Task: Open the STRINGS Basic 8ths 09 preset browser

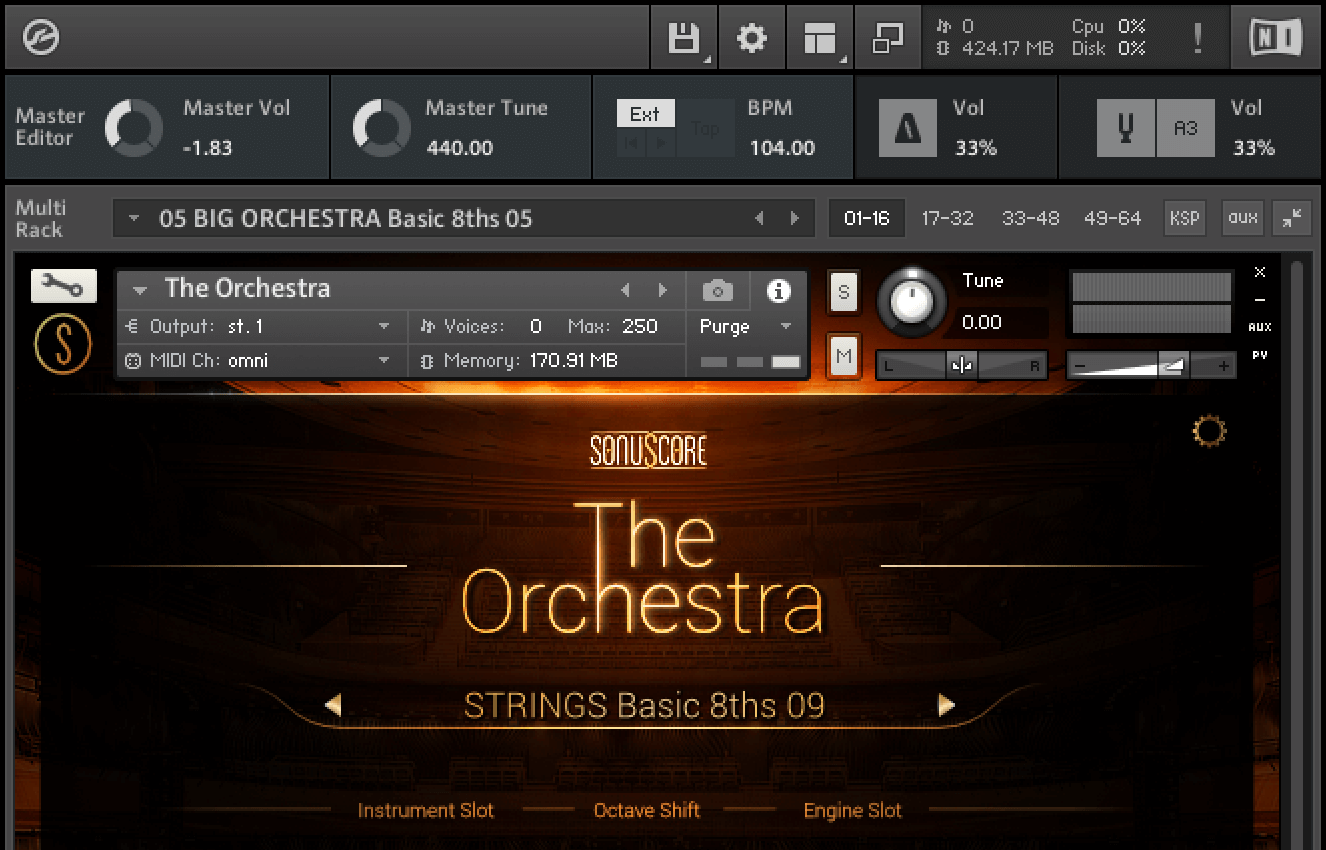Action: [644, 705]
